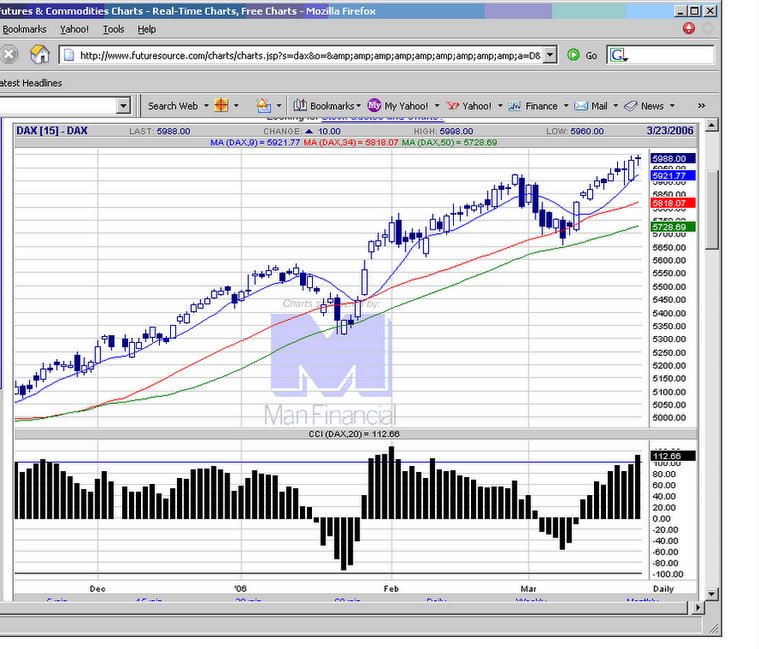This screenshot has width=759, height=649.
Task: Click the orange crosshair toolbar icon
Action: [221, 105]
